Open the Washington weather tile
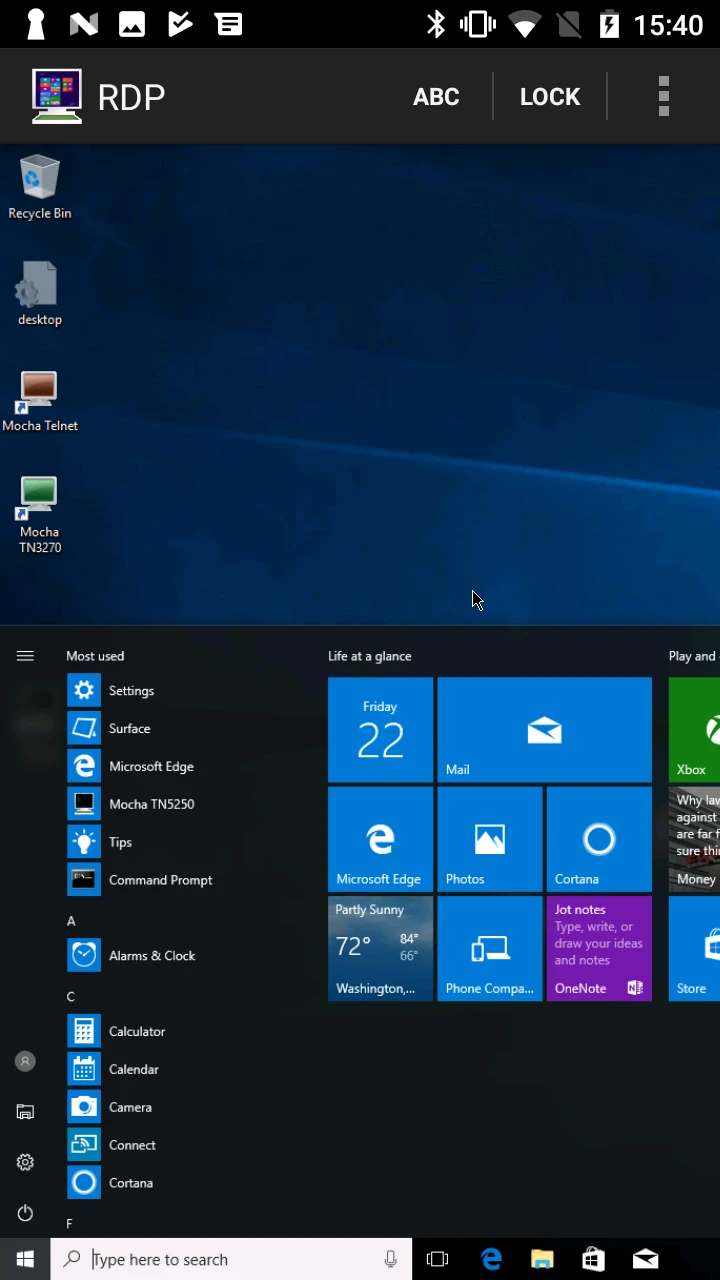This screenshot has width=720, height=1280. tap(380, 948)
